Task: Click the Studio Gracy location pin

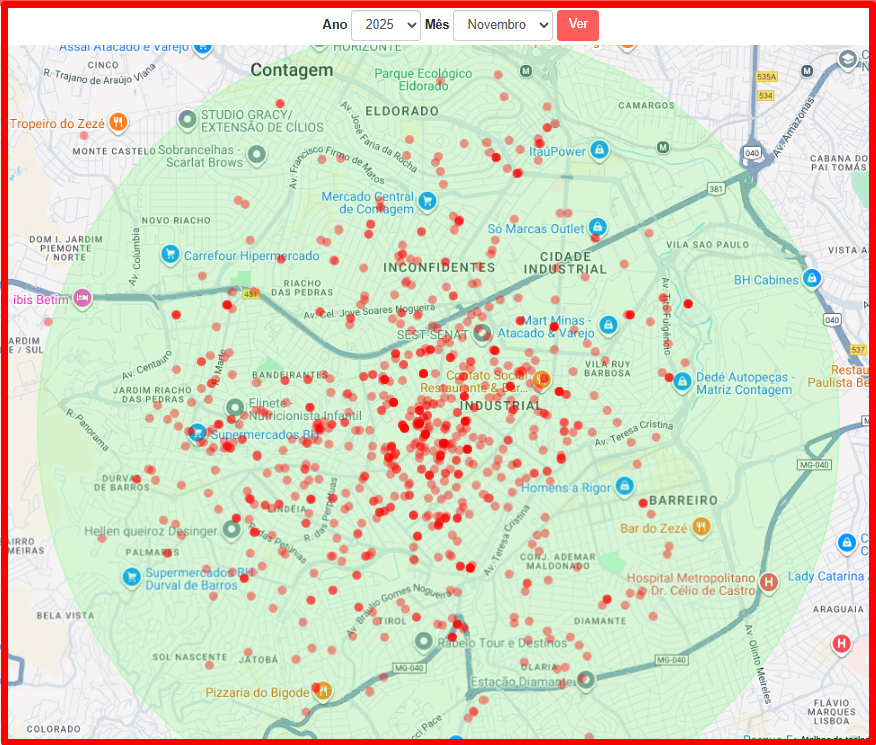Action: (x=186, y=120)
